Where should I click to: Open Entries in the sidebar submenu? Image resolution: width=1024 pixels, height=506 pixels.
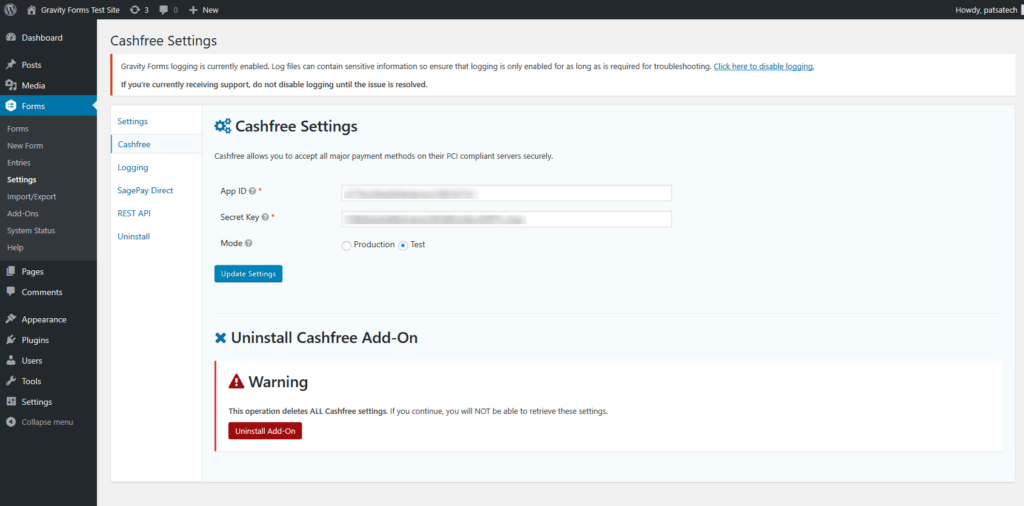tap(19, 163)
